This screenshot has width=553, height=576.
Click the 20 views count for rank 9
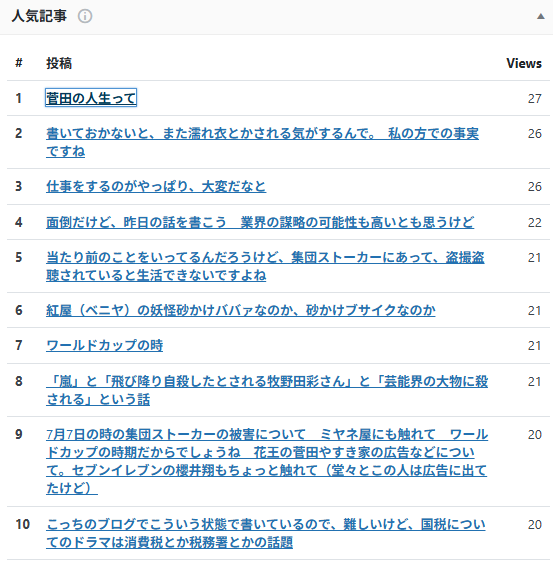point(535,435)
